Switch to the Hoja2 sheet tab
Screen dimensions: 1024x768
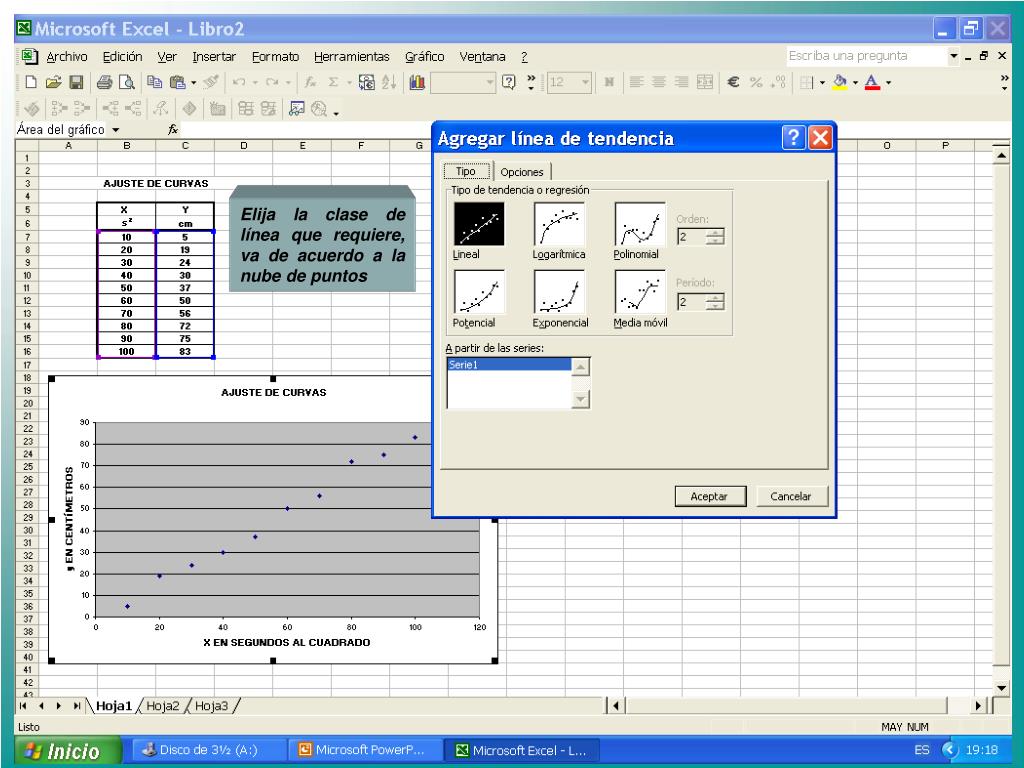click(163, 706)
